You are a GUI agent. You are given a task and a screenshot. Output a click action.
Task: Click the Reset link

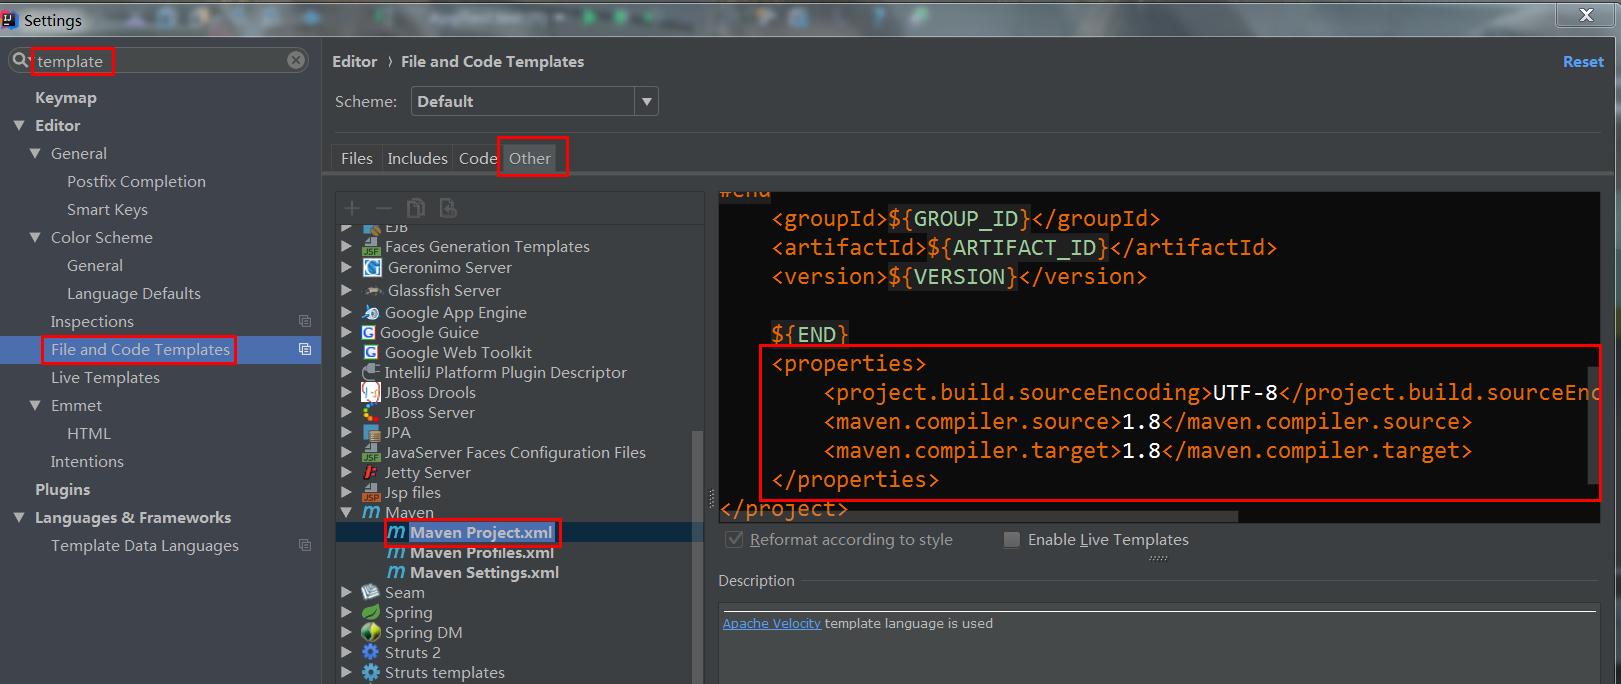(1583, 61)
